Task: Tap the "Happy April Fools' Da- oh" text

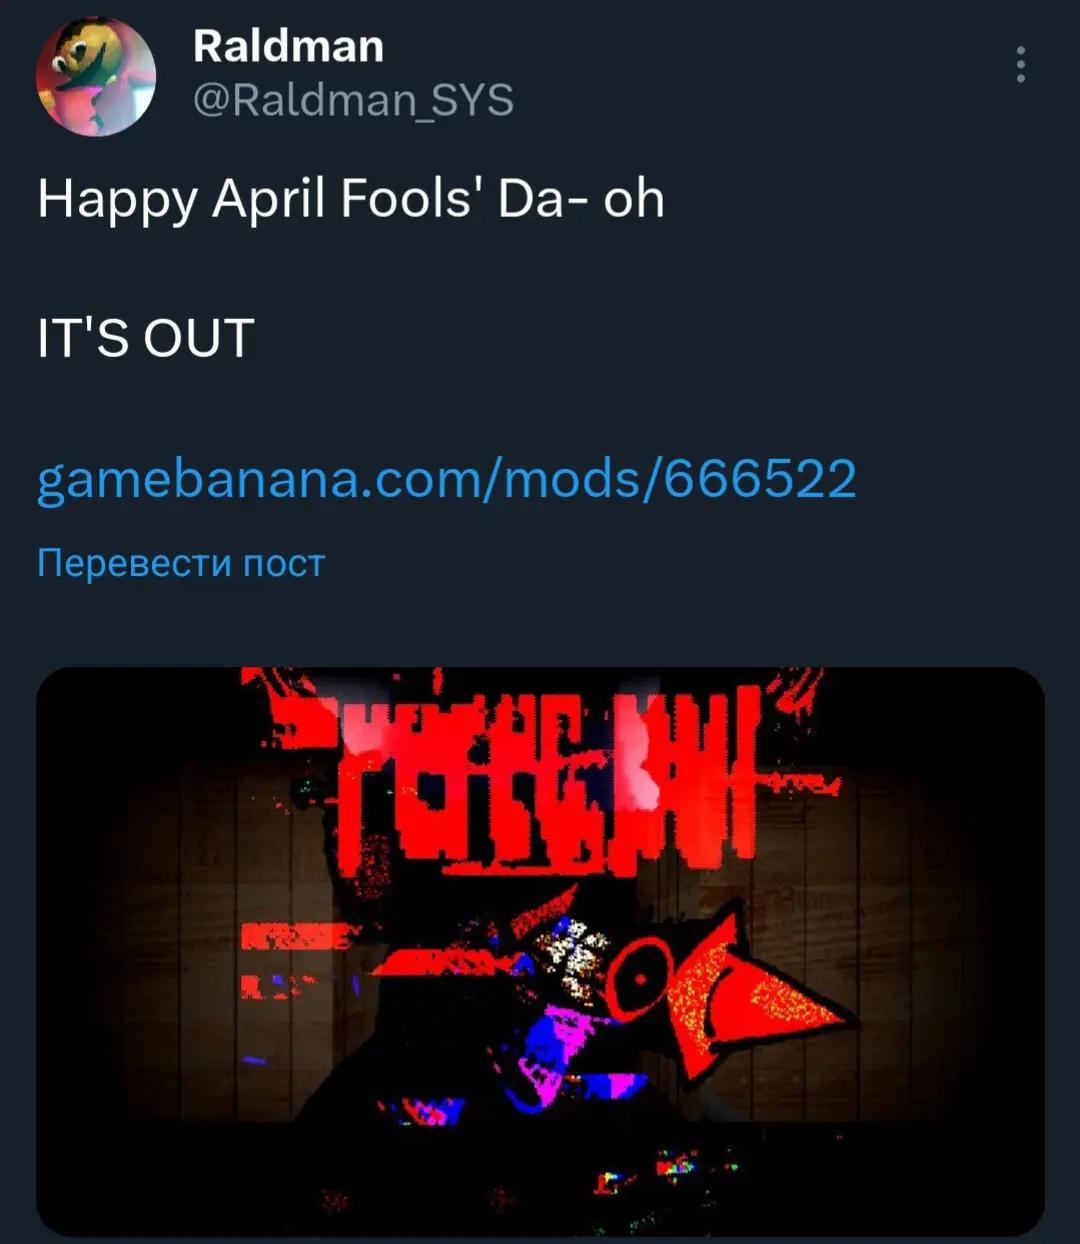Action: point(351,199)
